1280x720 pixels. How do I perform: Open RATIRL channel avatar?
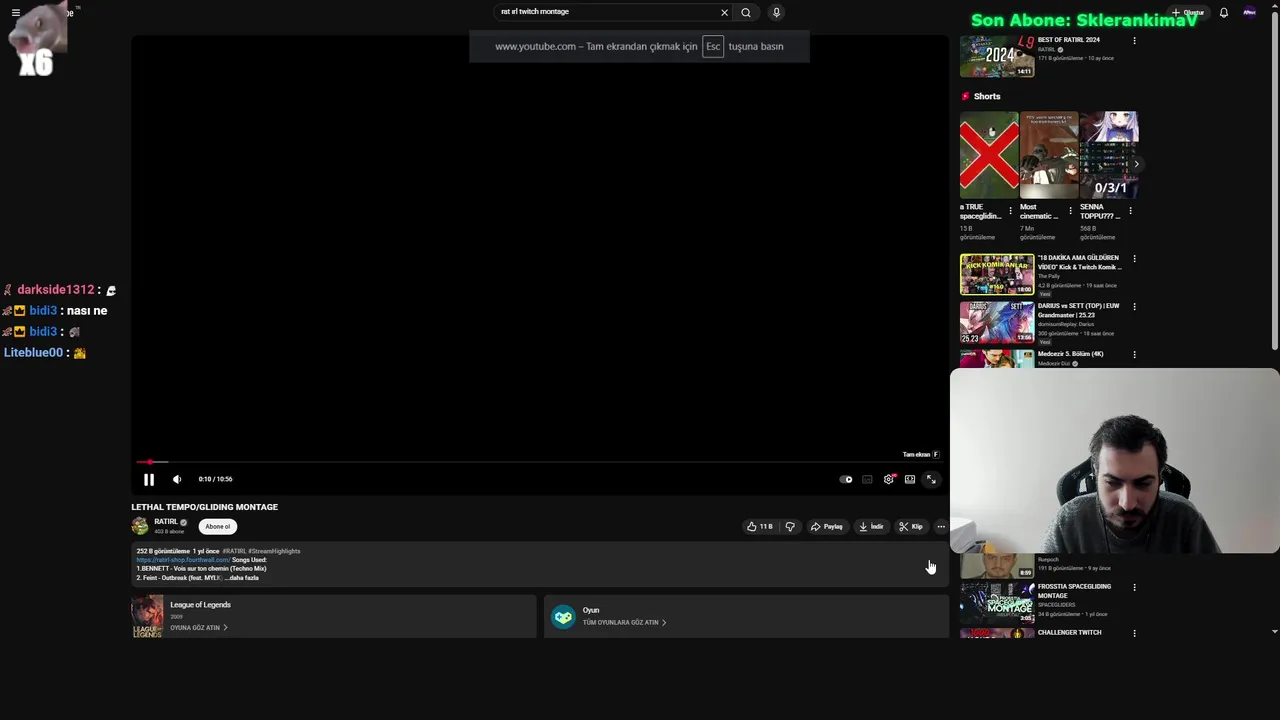[140, 526]
